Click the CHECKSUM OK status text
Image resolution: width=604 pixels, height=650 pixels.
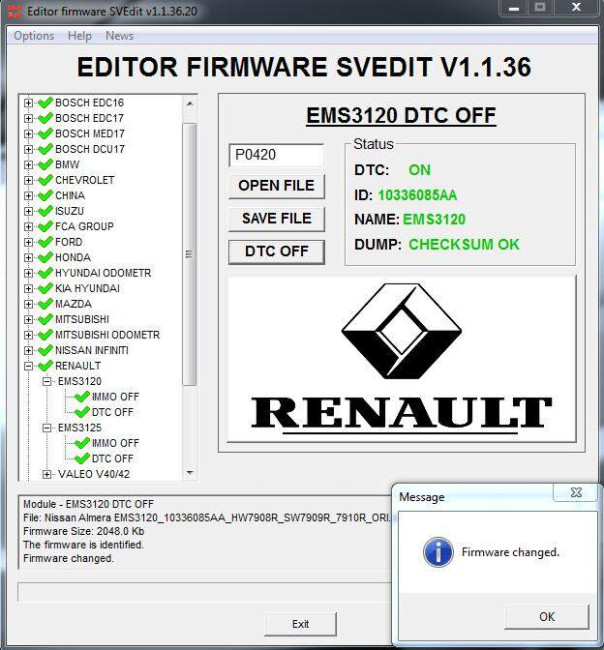click(x=464, y=245)
